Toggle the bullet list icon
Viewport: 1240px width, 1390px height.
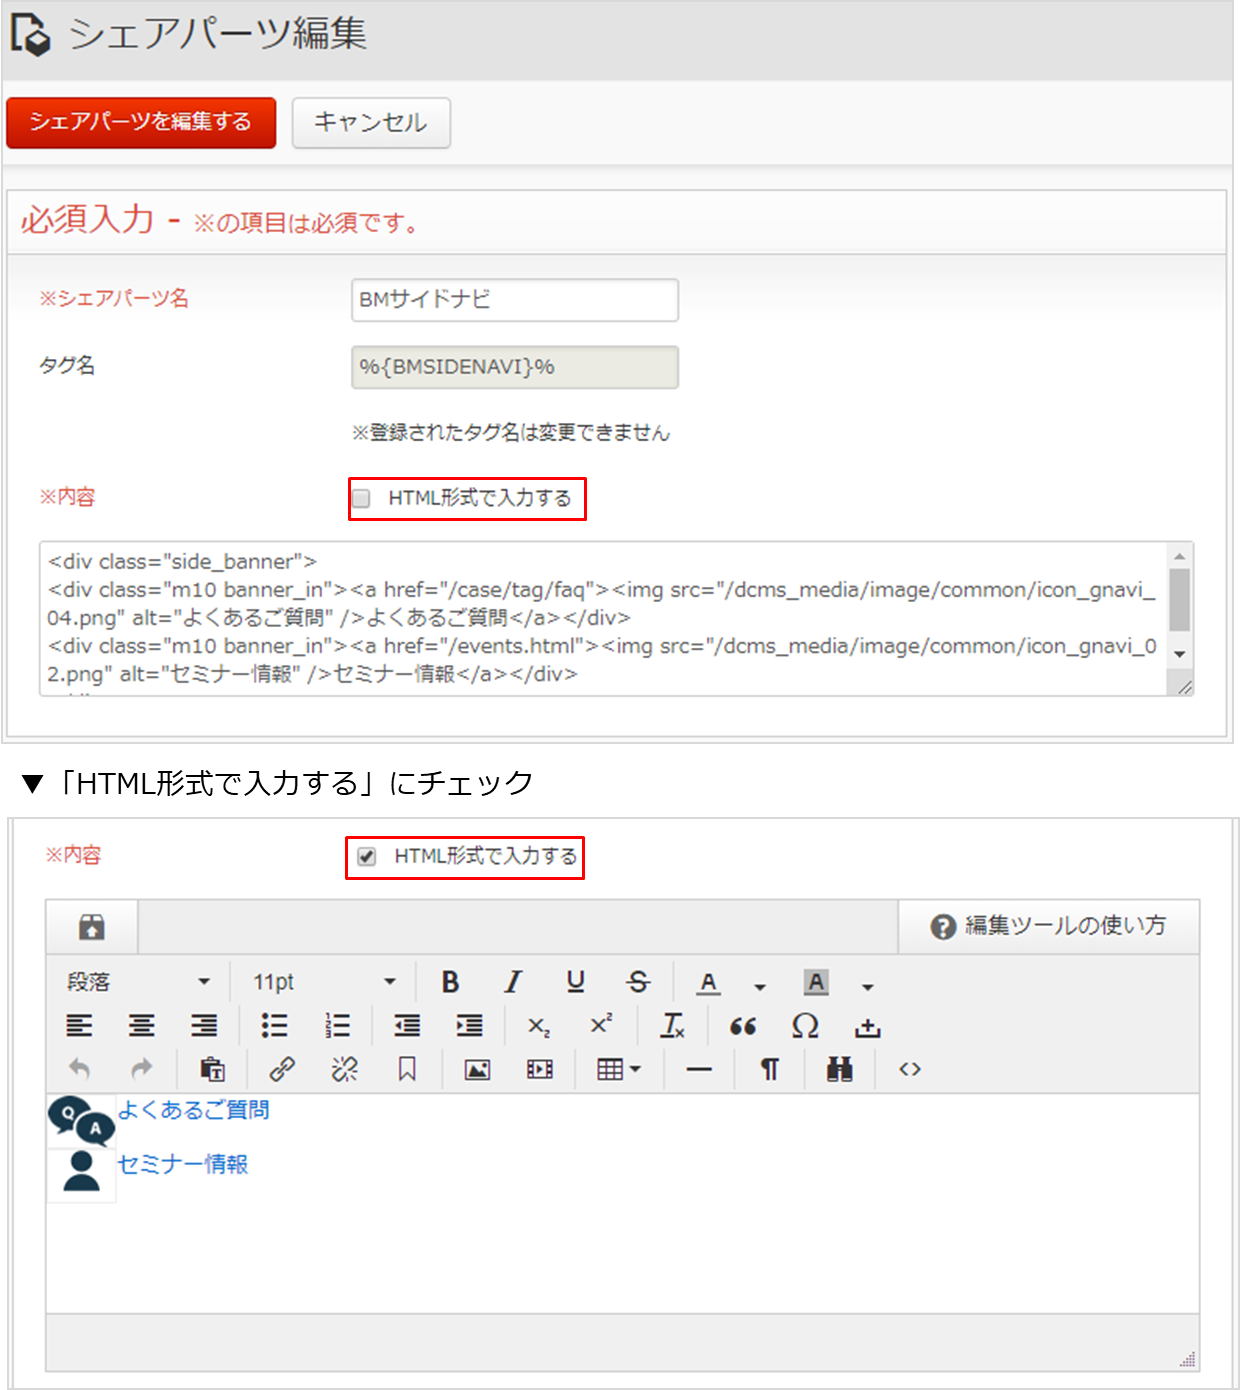(x=274, y=1026)
